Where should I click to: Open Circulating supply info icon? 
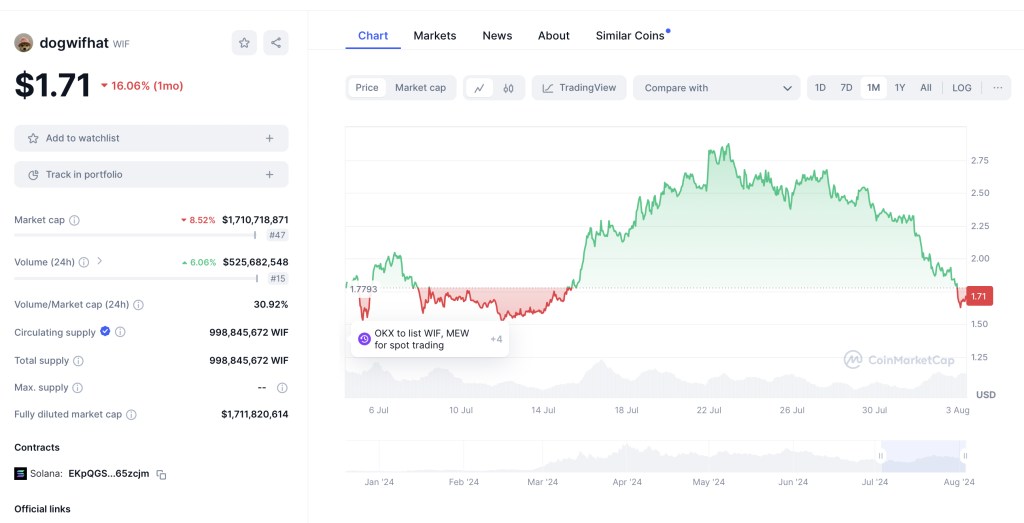(120, 332)
